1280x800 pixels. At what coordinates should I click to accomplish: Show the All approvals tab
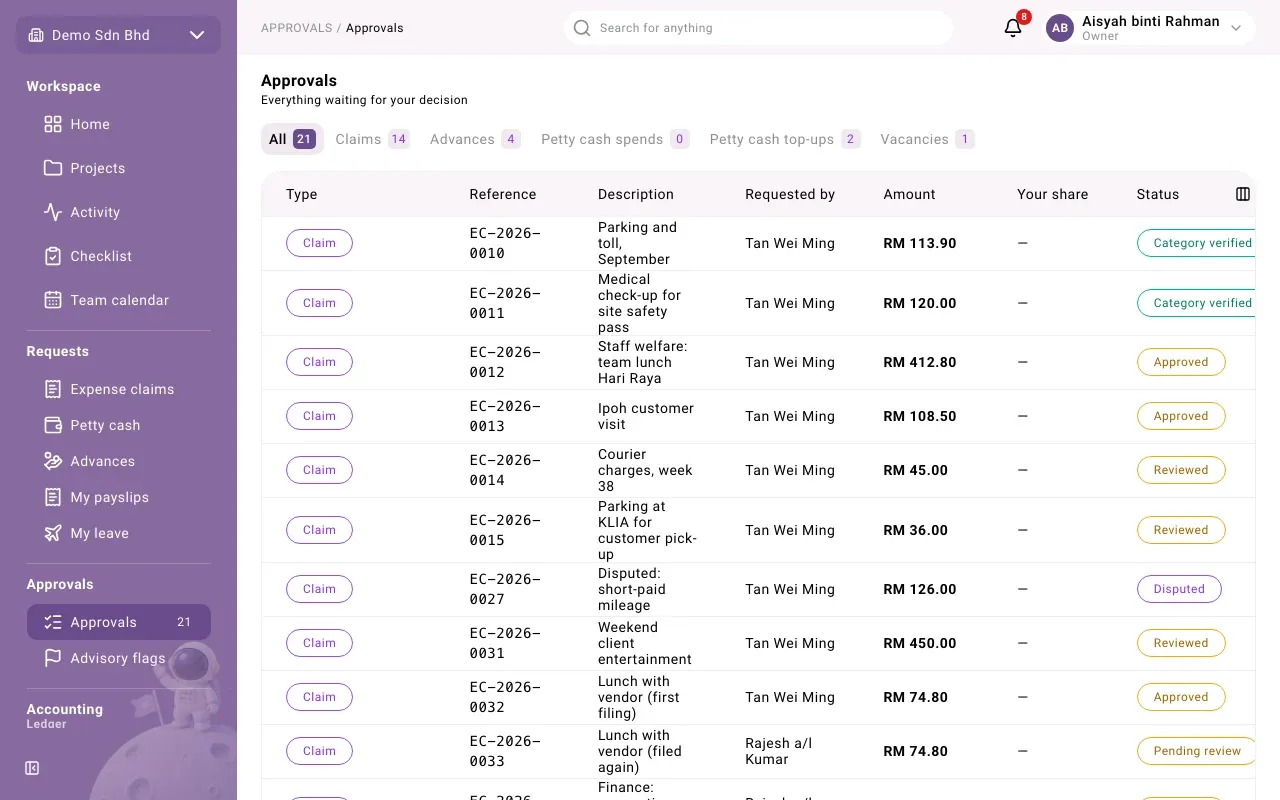pyautogui.click(x=292, y=139)
